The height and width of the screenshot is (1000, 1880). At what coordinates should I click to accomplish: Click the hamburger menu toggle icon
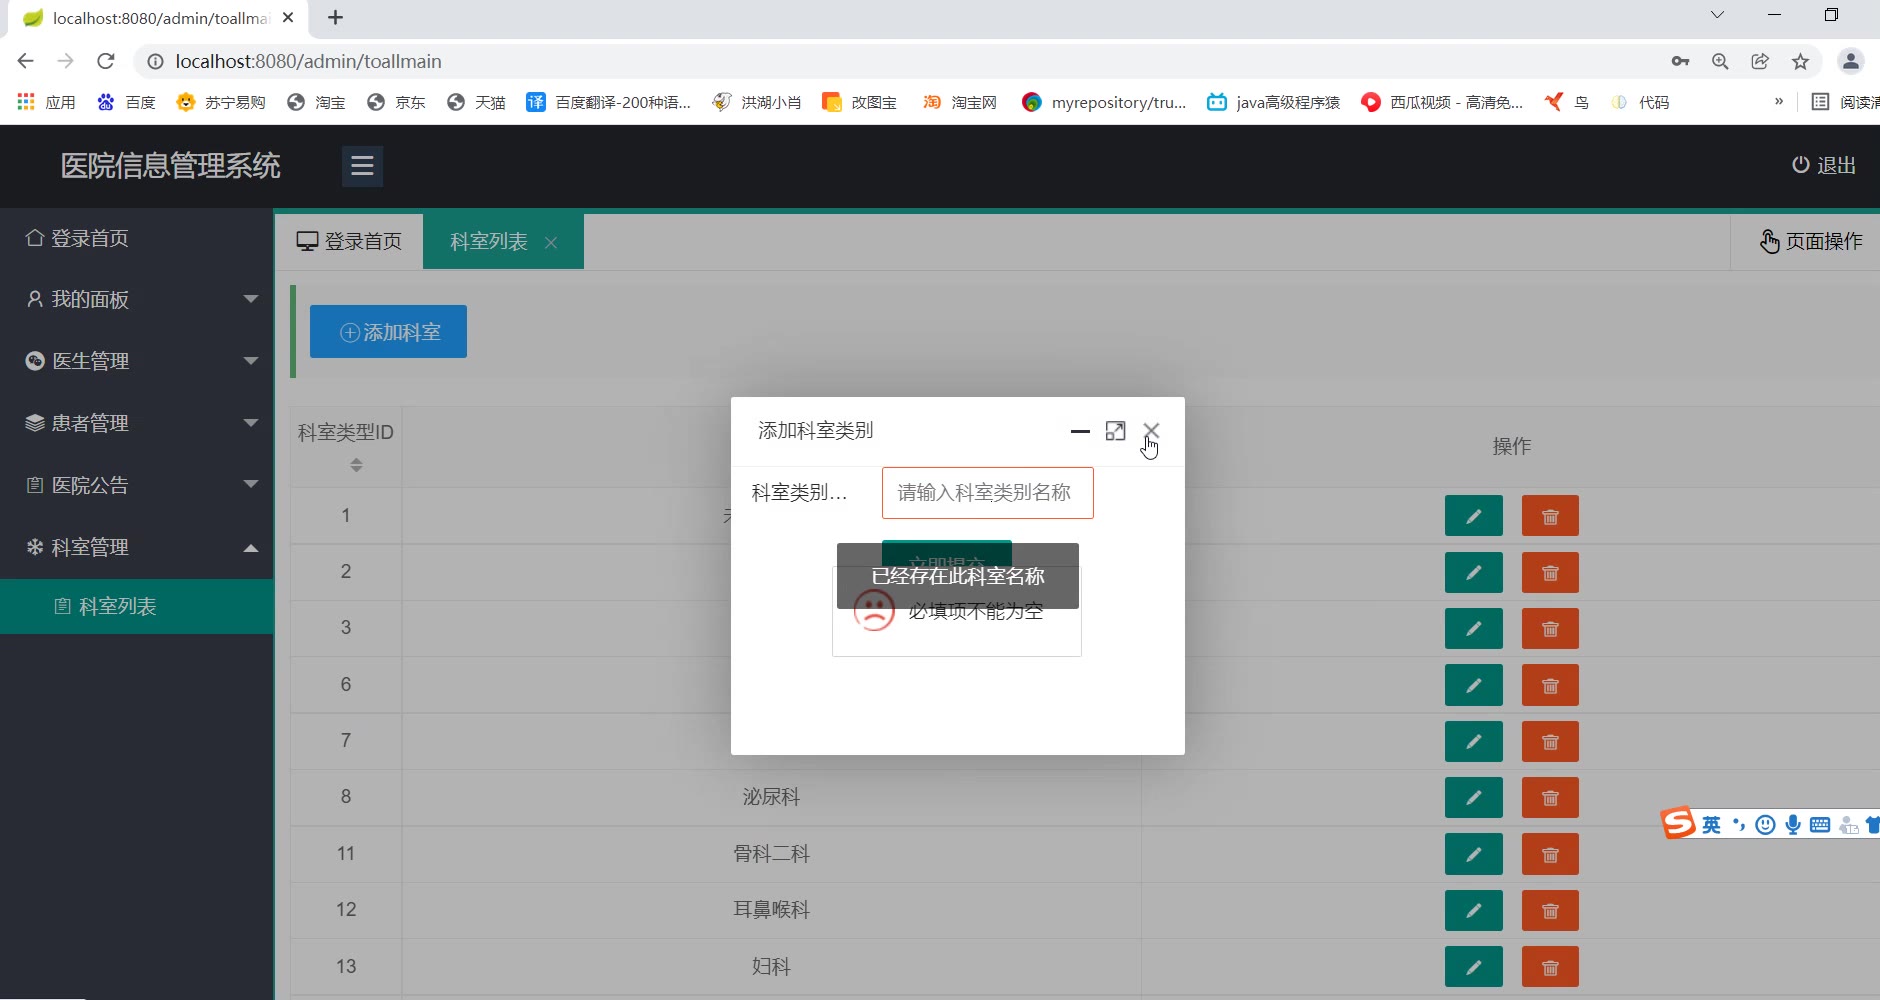point(362,166)
